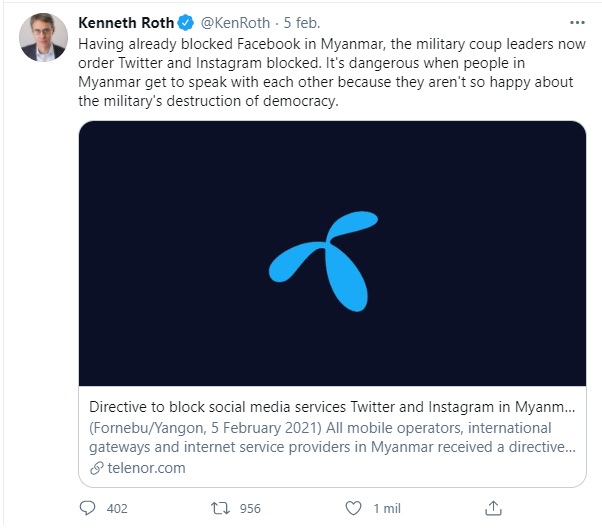
Task: Click the chain link icon beside telenor.com
Action: (x=97, y=467)
